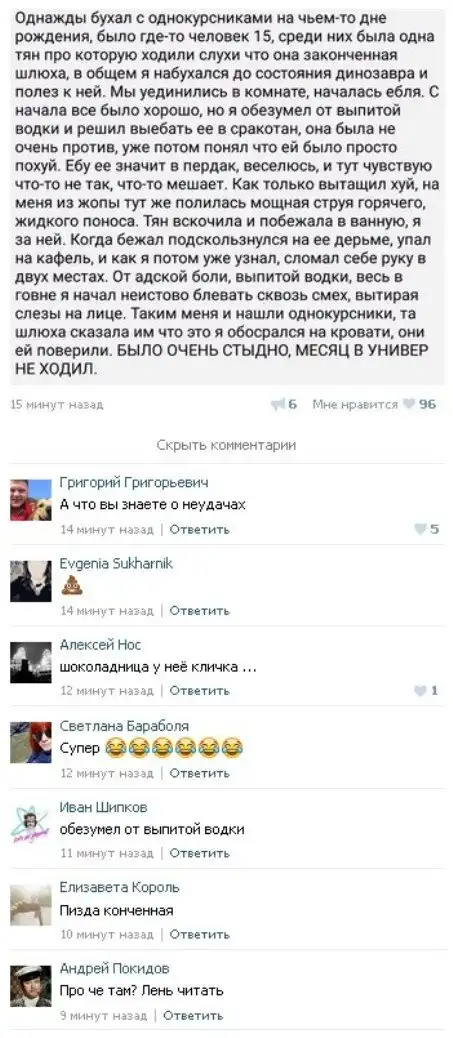Click the repost megaphone icon with 6
Screen dimensions: 453x1038
[x=278, y=404]
